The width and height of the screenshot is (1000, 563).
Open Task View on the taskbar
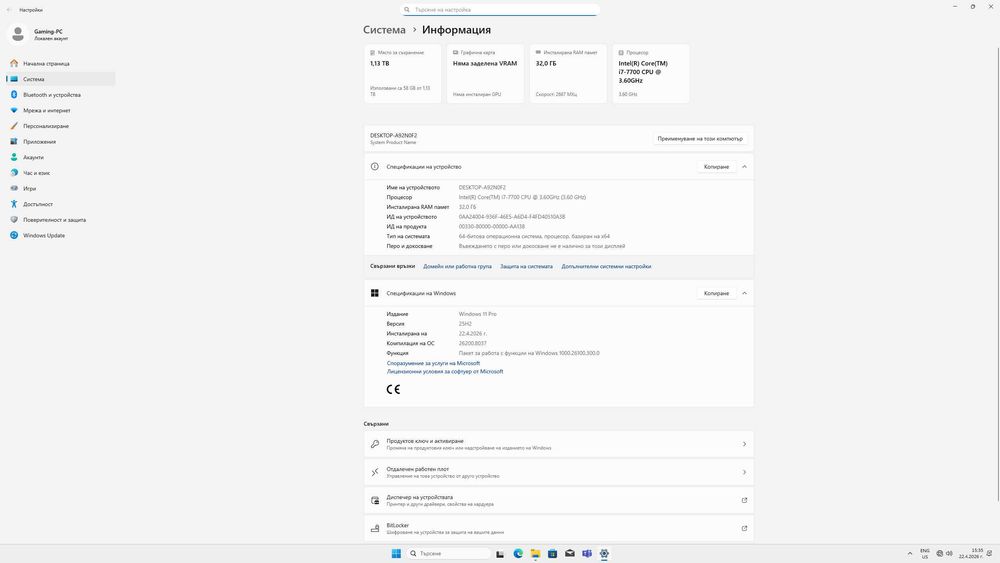(x=500, y=553)
